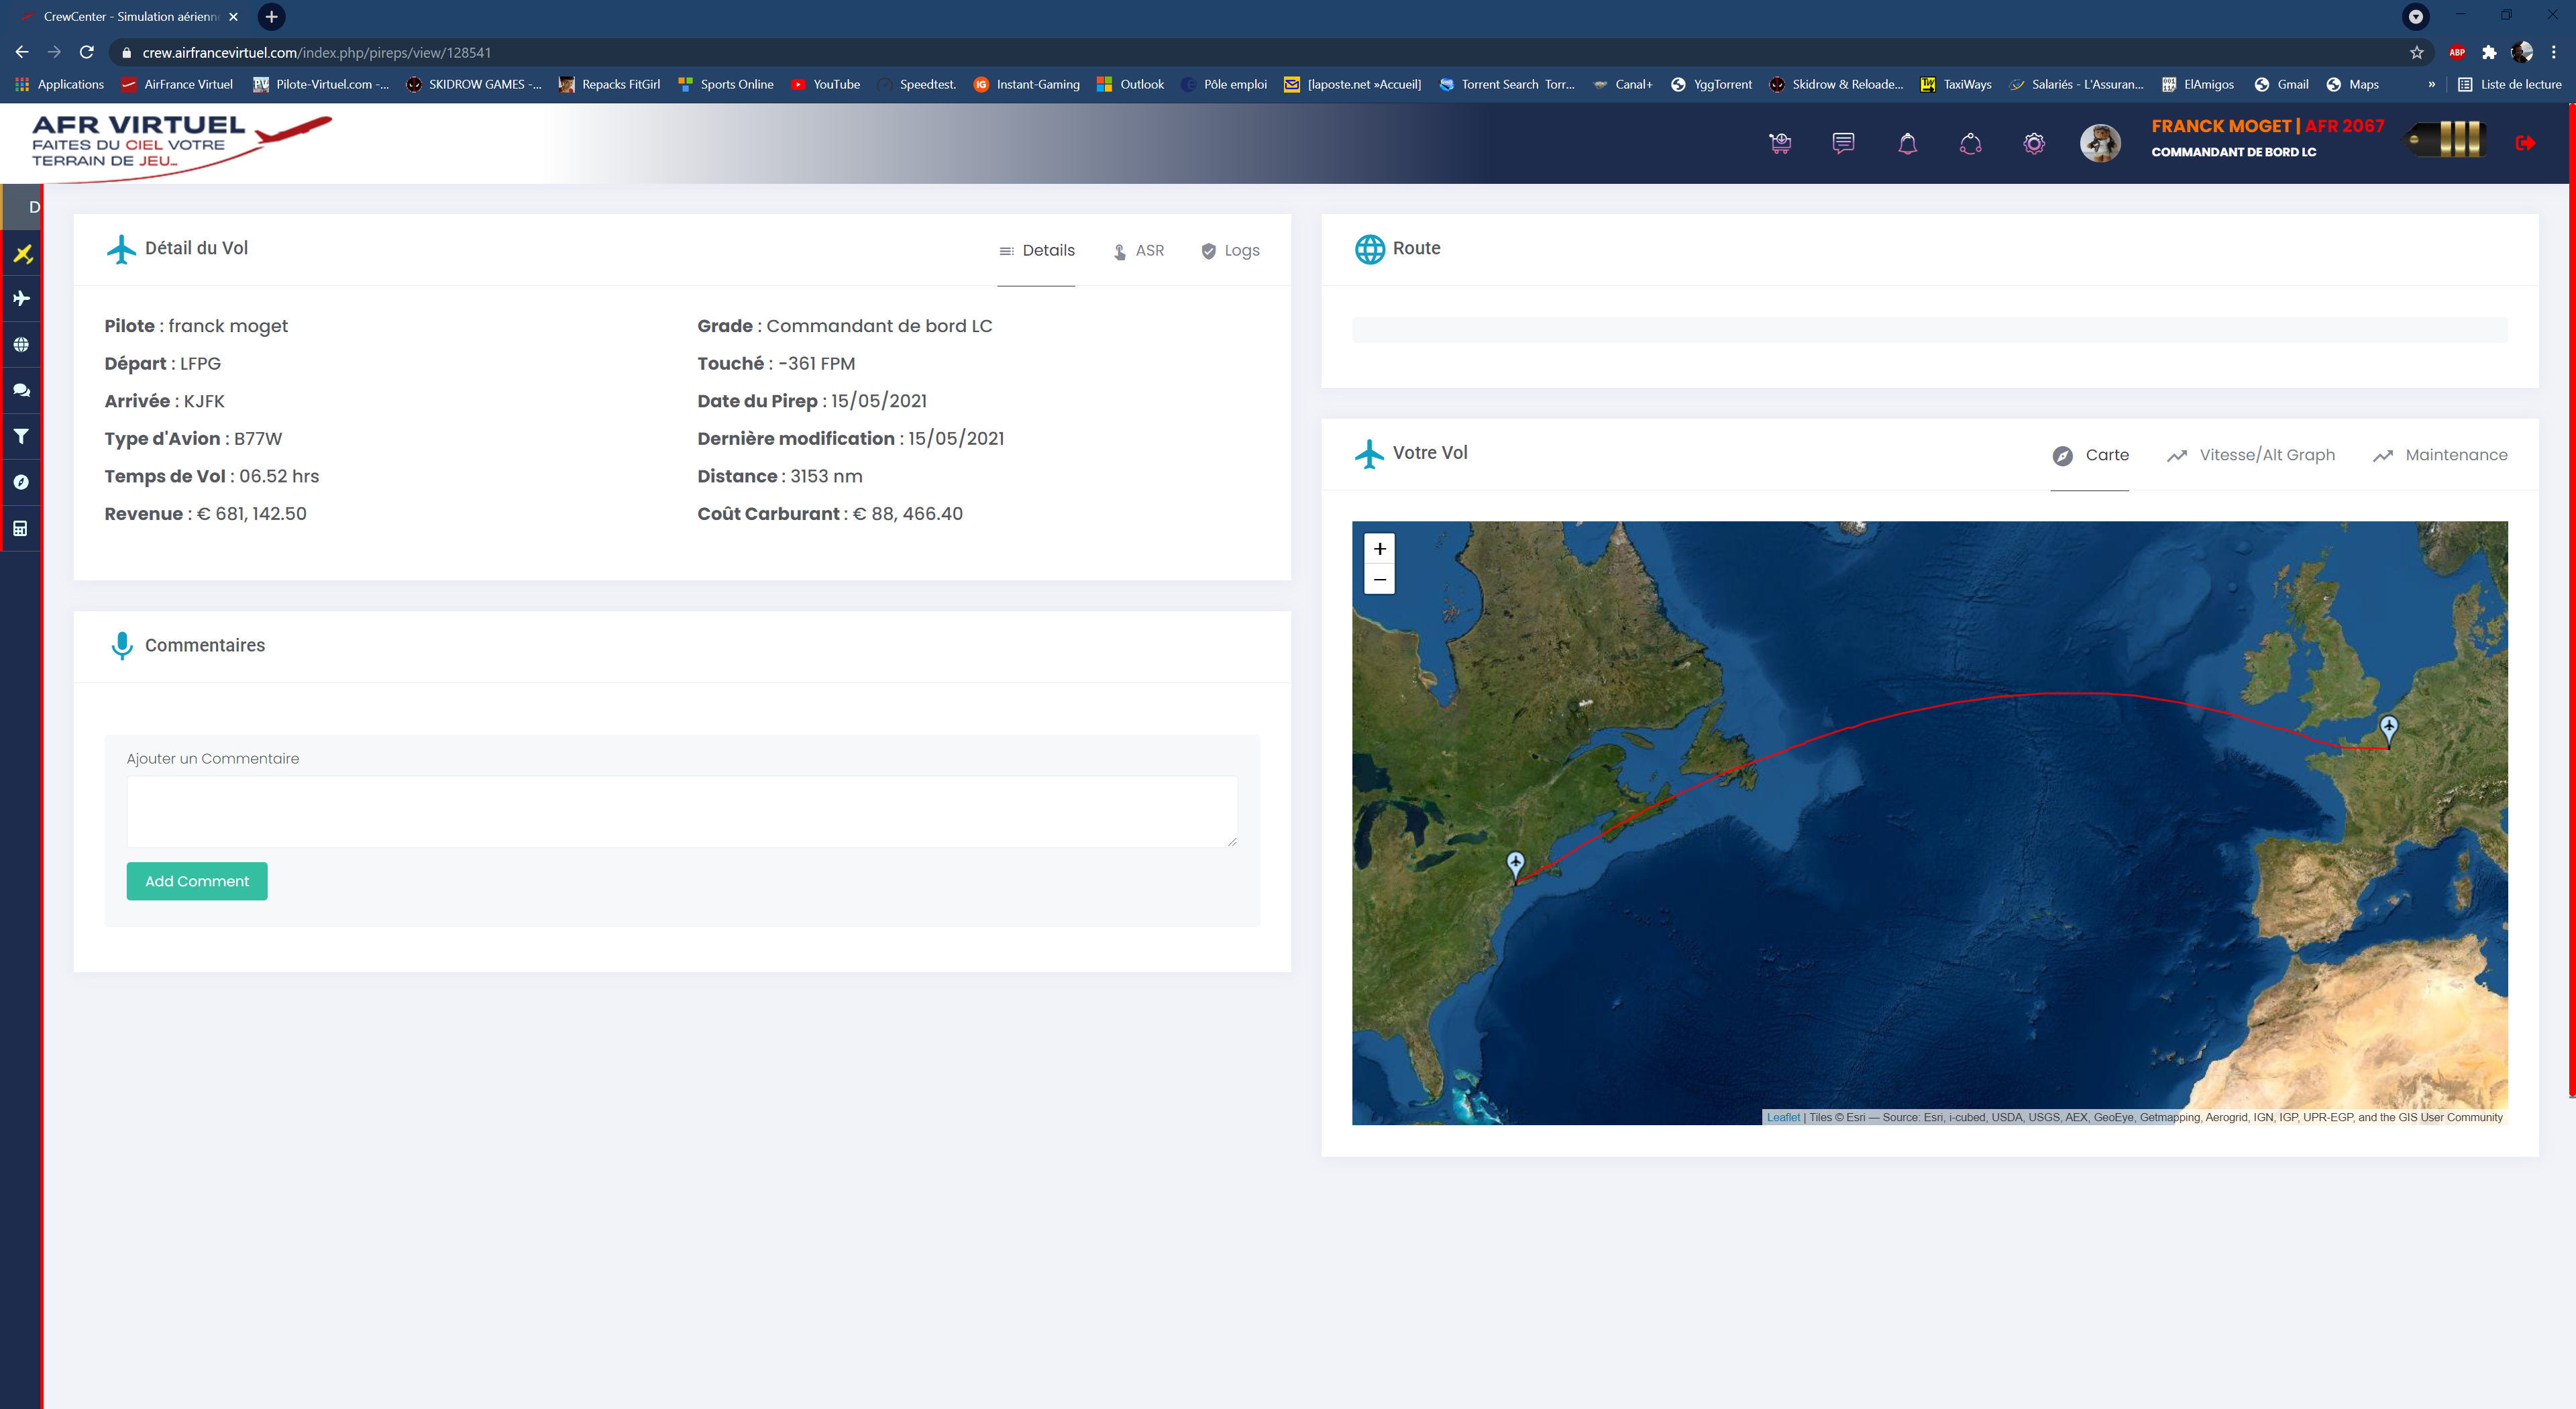Zoom in on the map
The image size is (2576, 1409).
point(1380,549)
